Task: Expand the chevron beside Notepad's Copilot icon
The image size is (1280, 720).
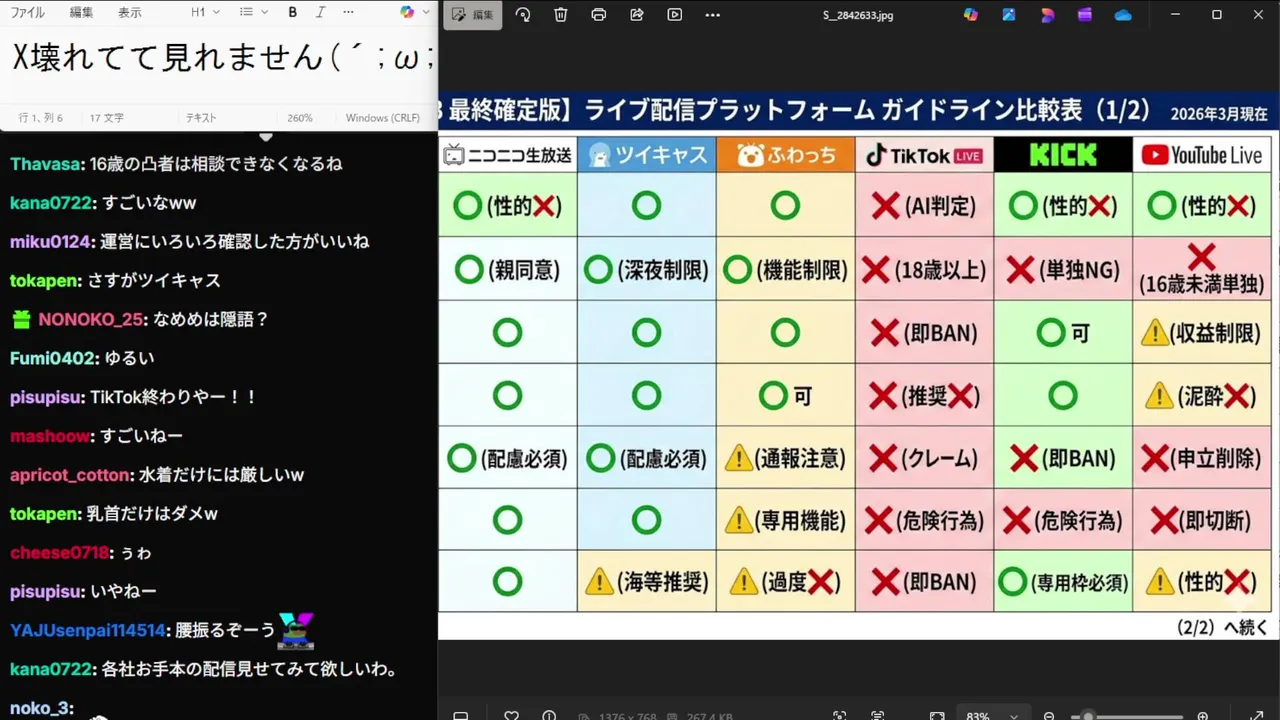Action: coord(426,13)
